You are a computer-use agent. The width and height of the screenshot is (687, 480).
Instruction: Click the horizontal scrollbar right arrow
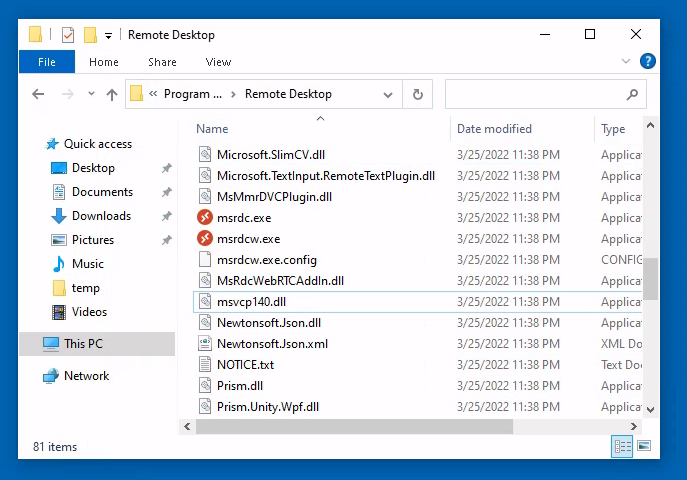pos(634,426)
